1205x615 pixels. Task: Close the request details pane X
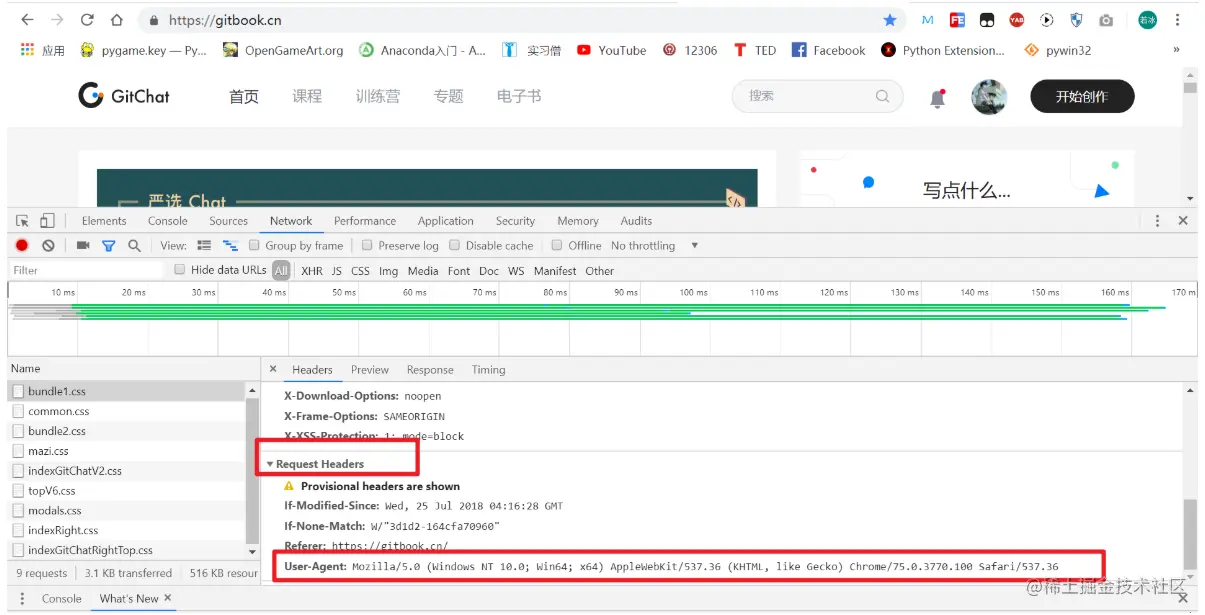click(273, 369)
